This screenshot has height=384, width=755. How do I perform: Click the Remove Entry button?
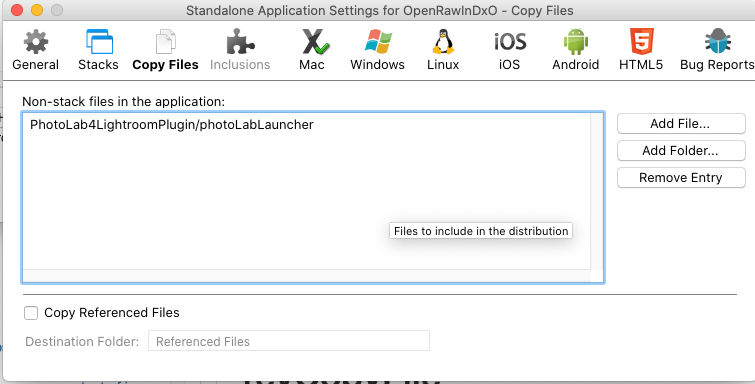tap(681, 178)
